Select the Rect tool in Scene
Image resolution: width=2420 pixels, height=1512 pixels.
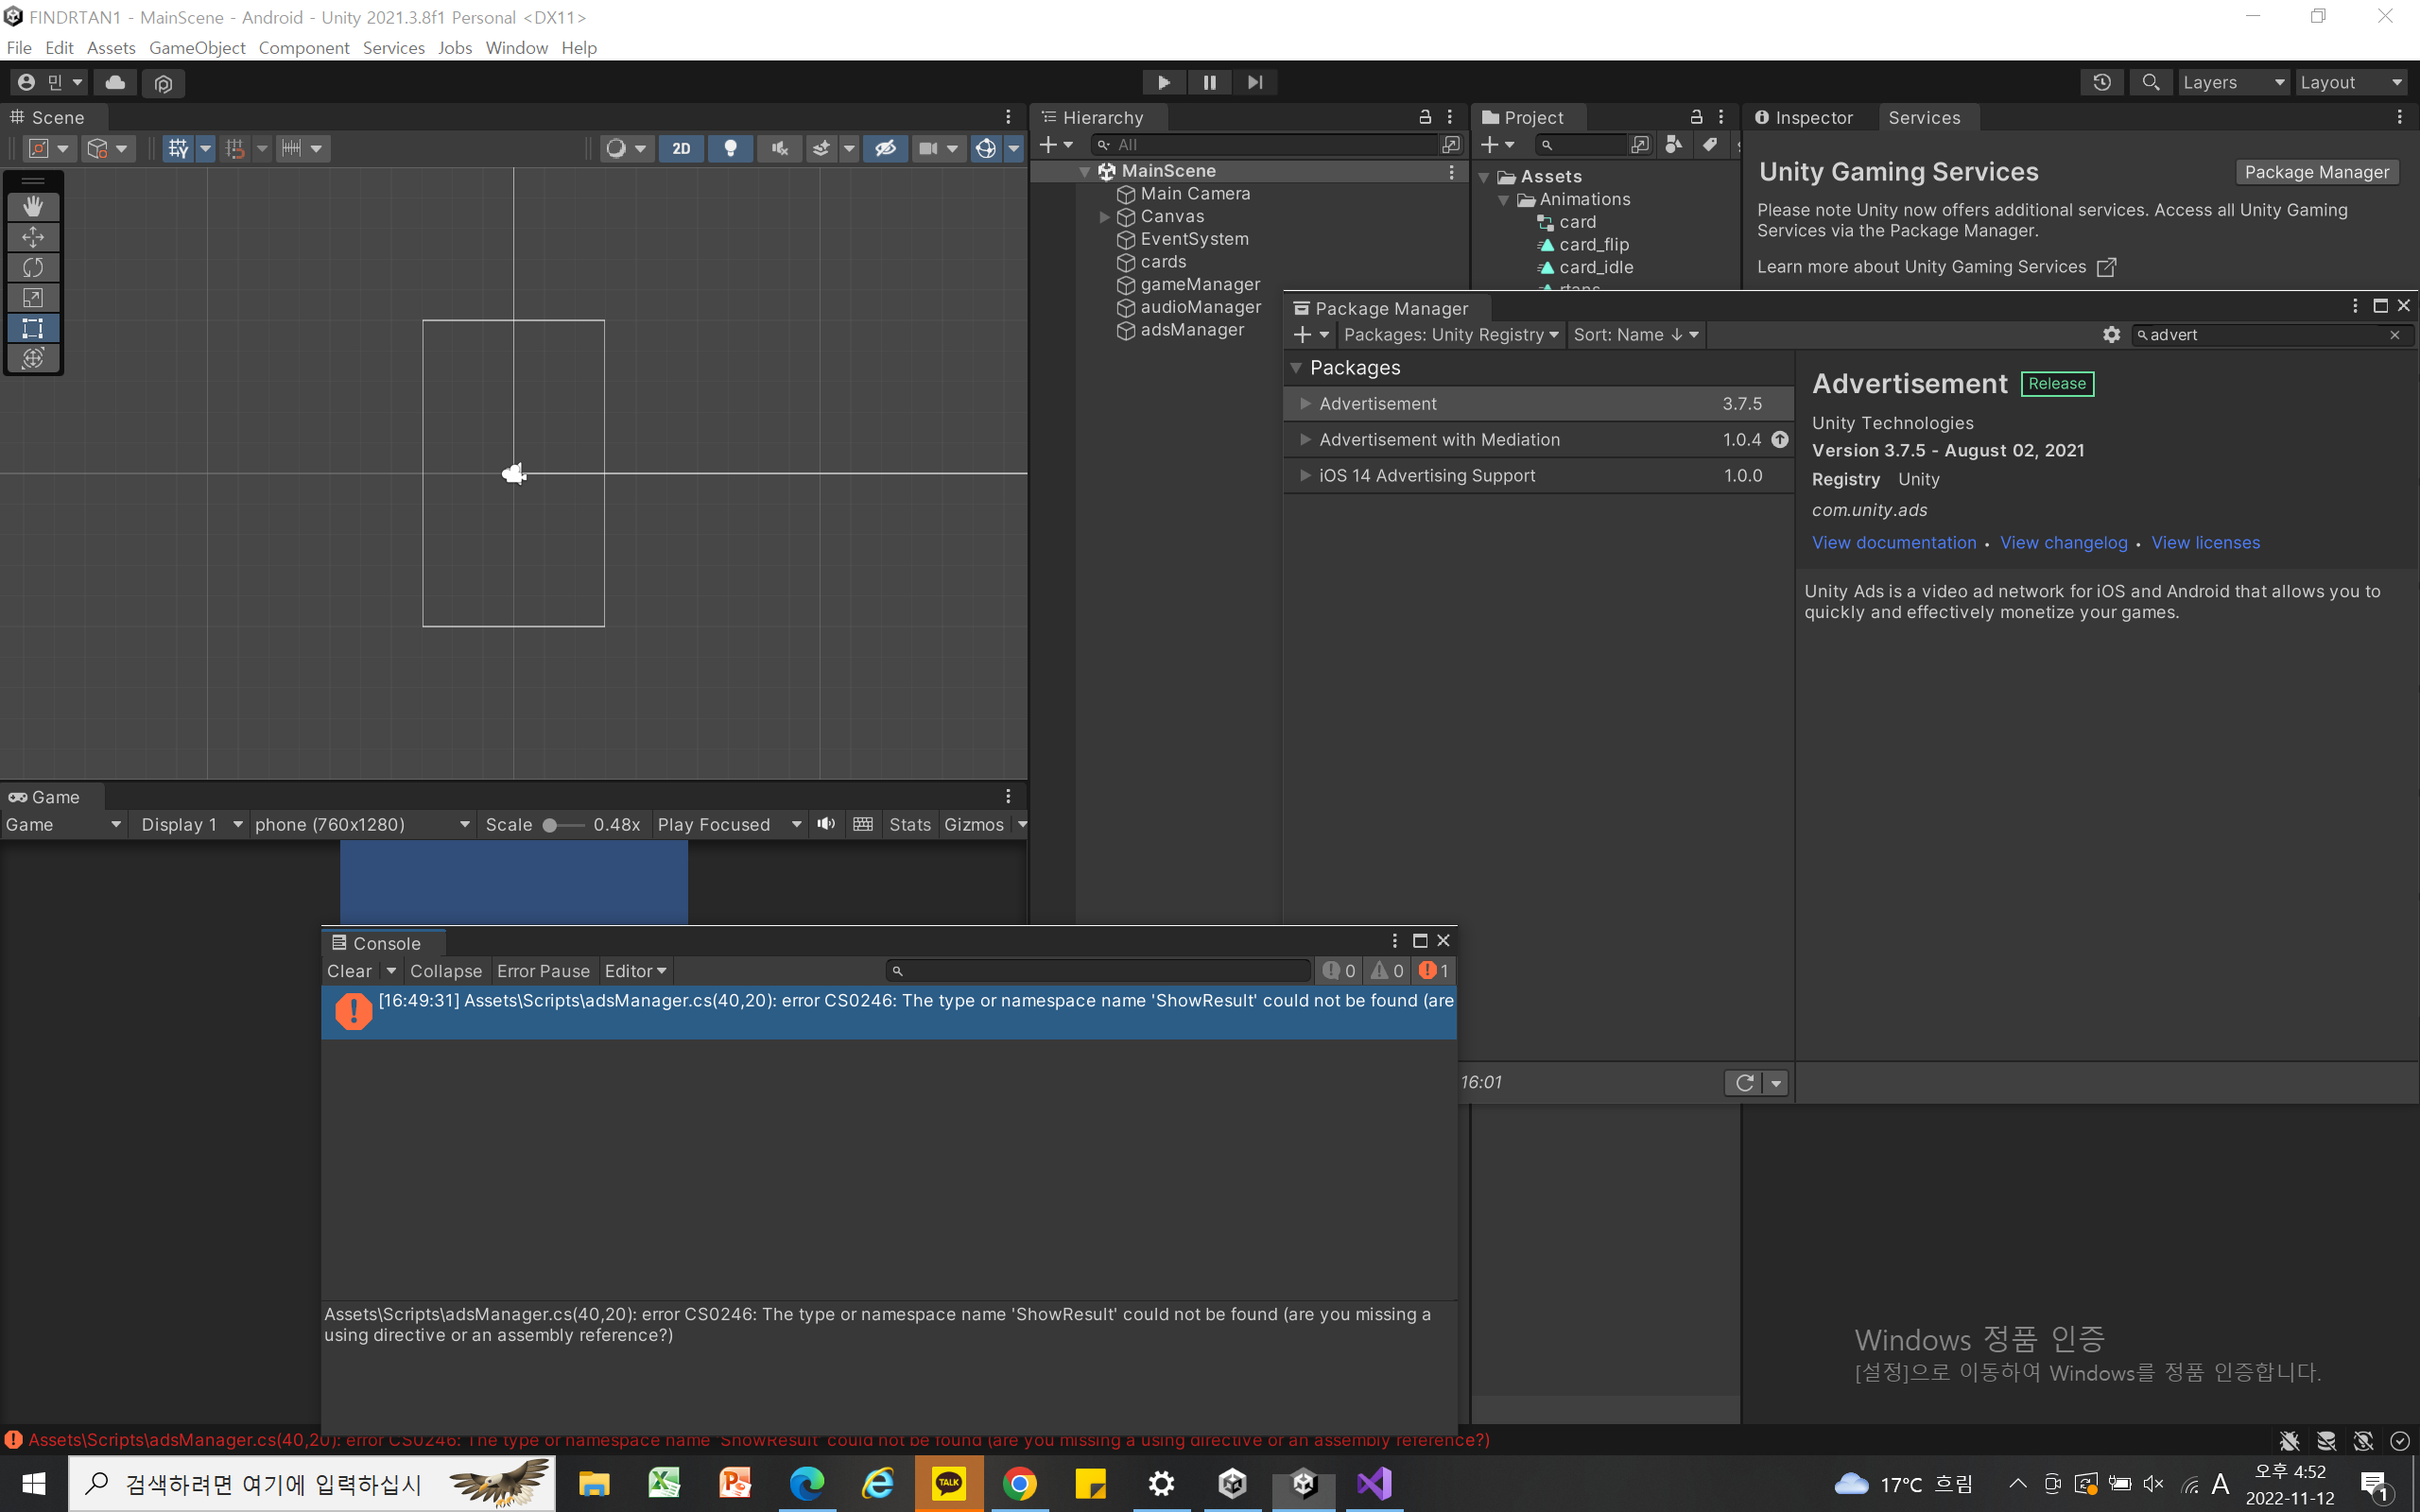click(33, 328)
